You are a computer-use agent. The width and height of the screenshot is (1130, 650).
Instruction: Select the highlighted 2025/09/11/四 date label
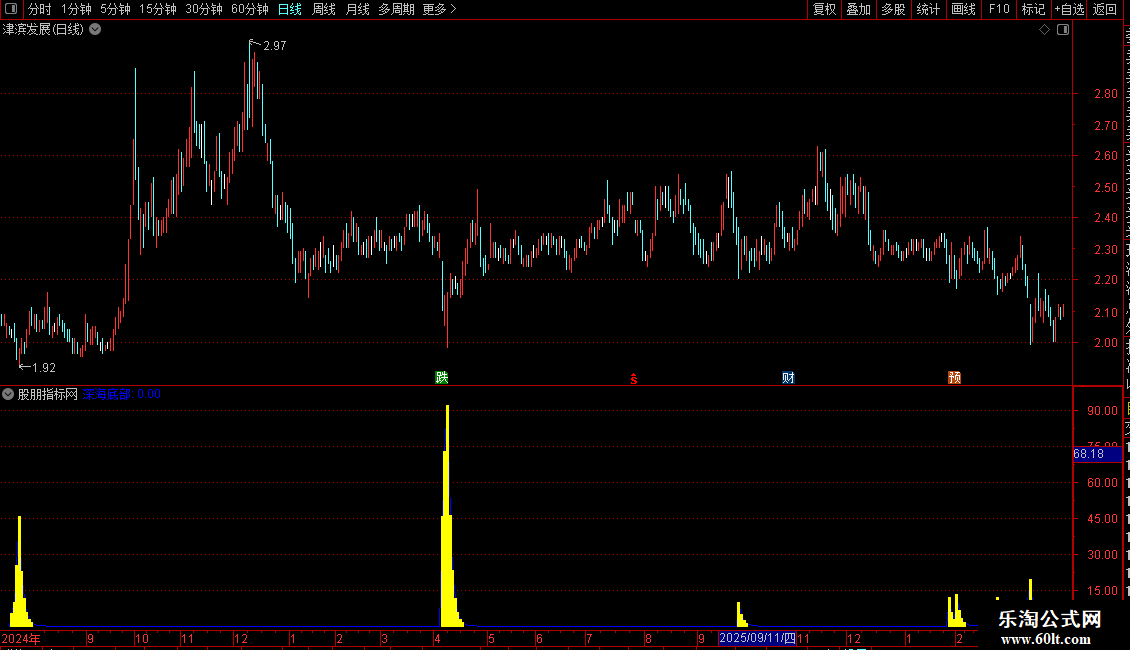click(x=757, y=638)
